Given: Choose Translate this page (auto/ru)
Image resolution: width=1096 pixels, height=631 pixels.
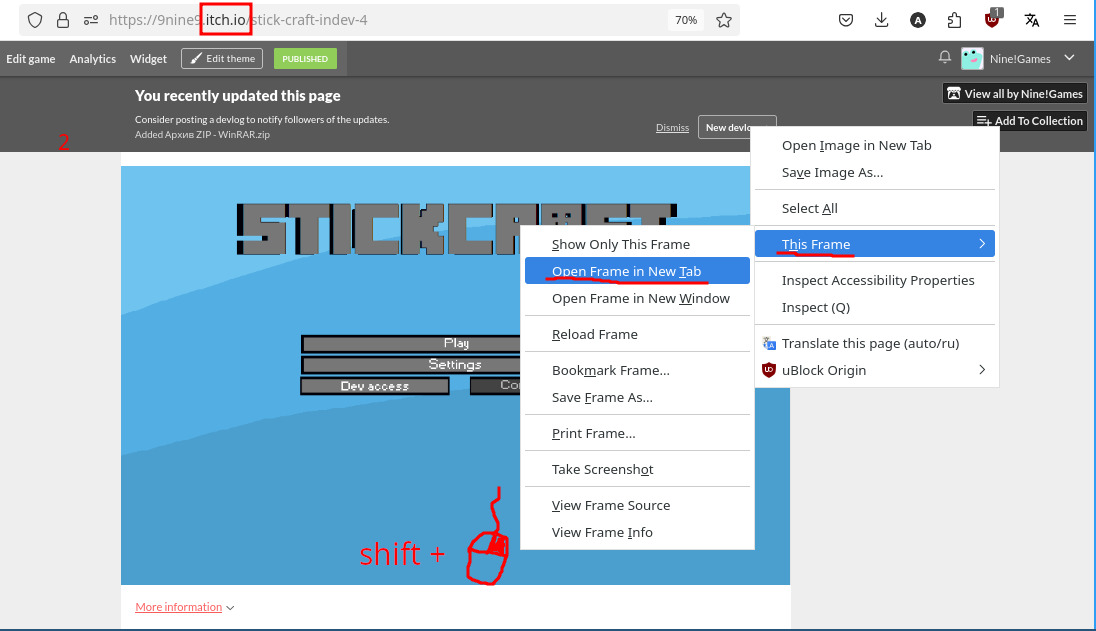Looking at the screenshot, I should click(x=874, y=343).
